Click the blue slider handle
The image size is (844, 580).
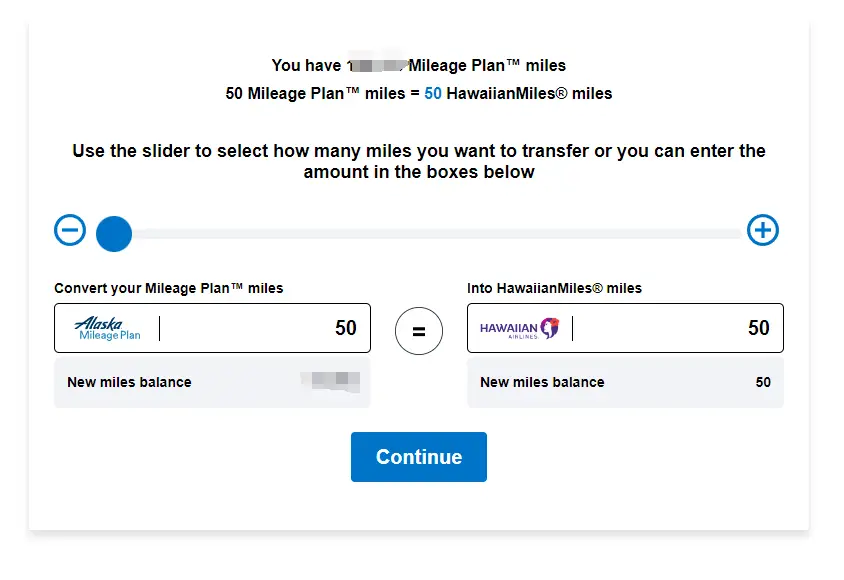point(114,234)
